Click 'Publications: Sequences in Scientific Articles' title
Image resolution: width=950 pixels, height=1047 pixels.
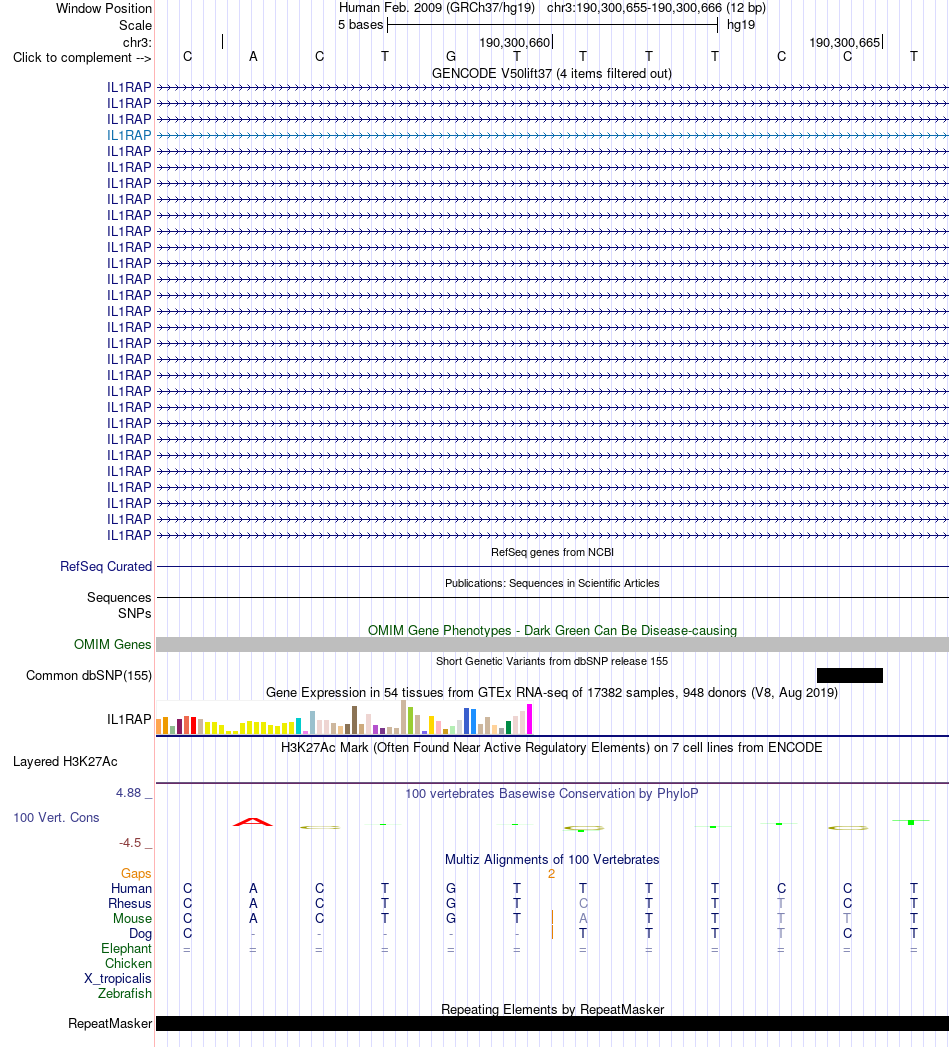552,583
